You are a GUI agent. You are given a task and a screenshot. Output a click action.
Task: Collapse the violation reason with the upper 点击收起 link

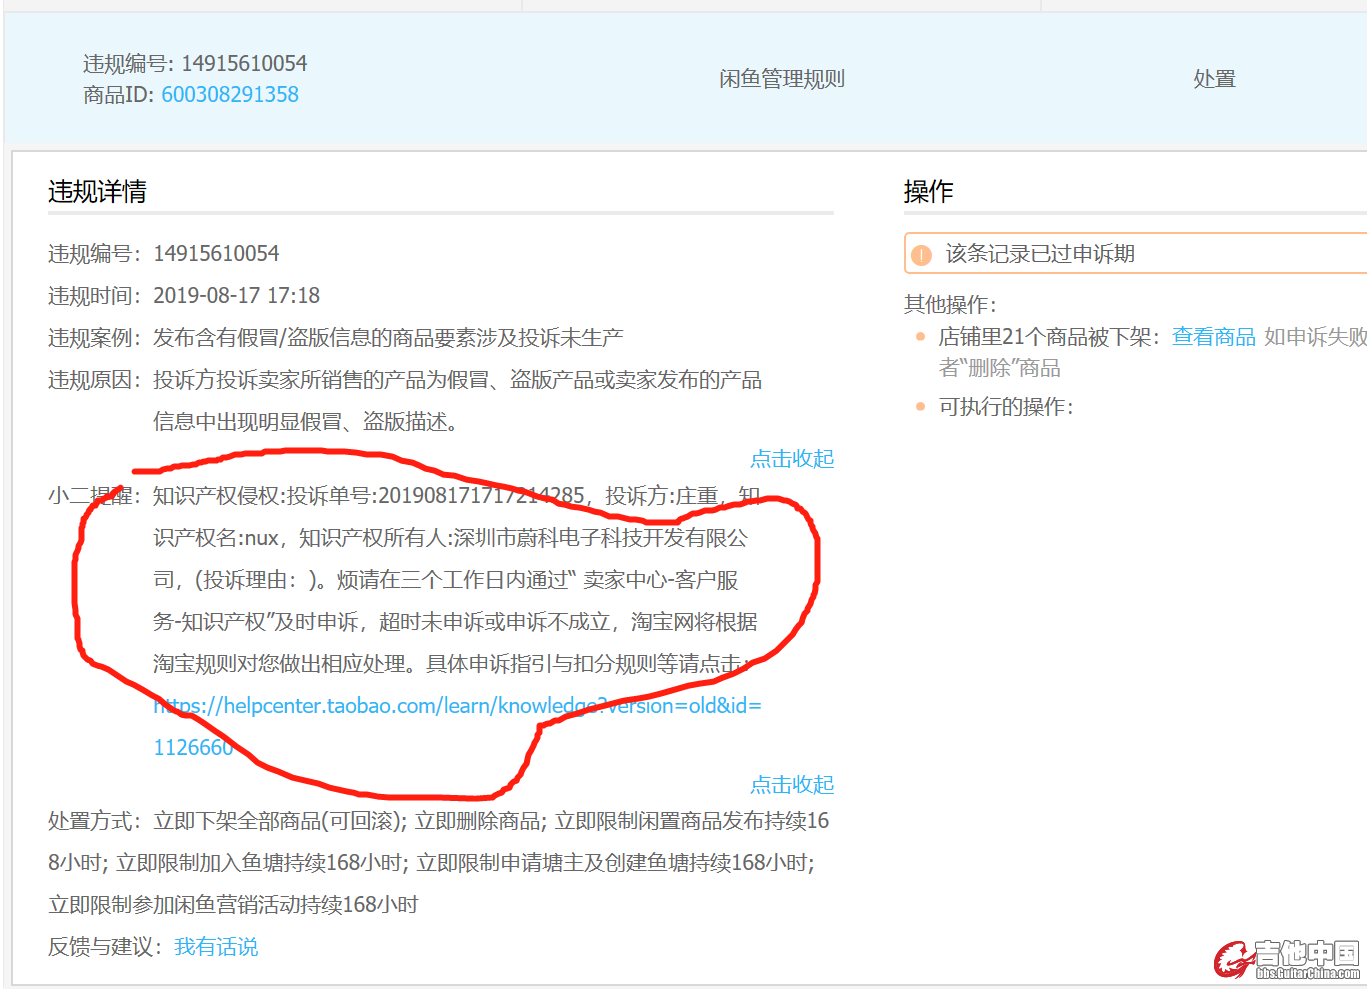point(792,459)
